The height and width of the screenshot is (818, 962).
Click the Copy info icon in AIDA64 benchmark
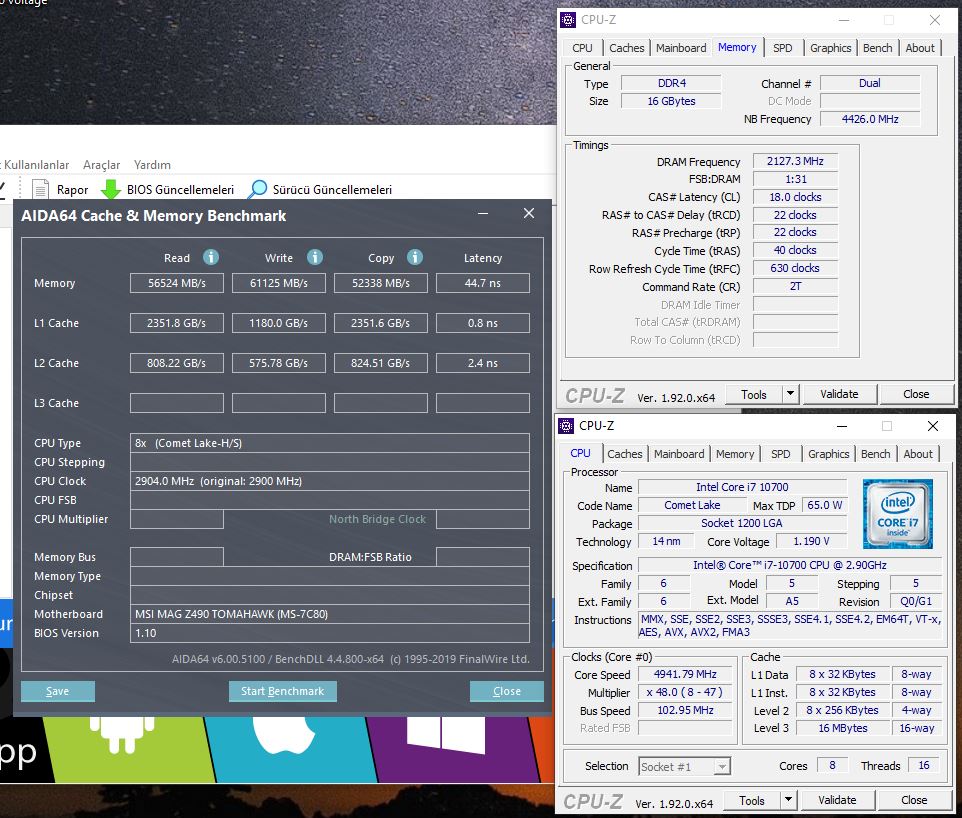[415, 257]
